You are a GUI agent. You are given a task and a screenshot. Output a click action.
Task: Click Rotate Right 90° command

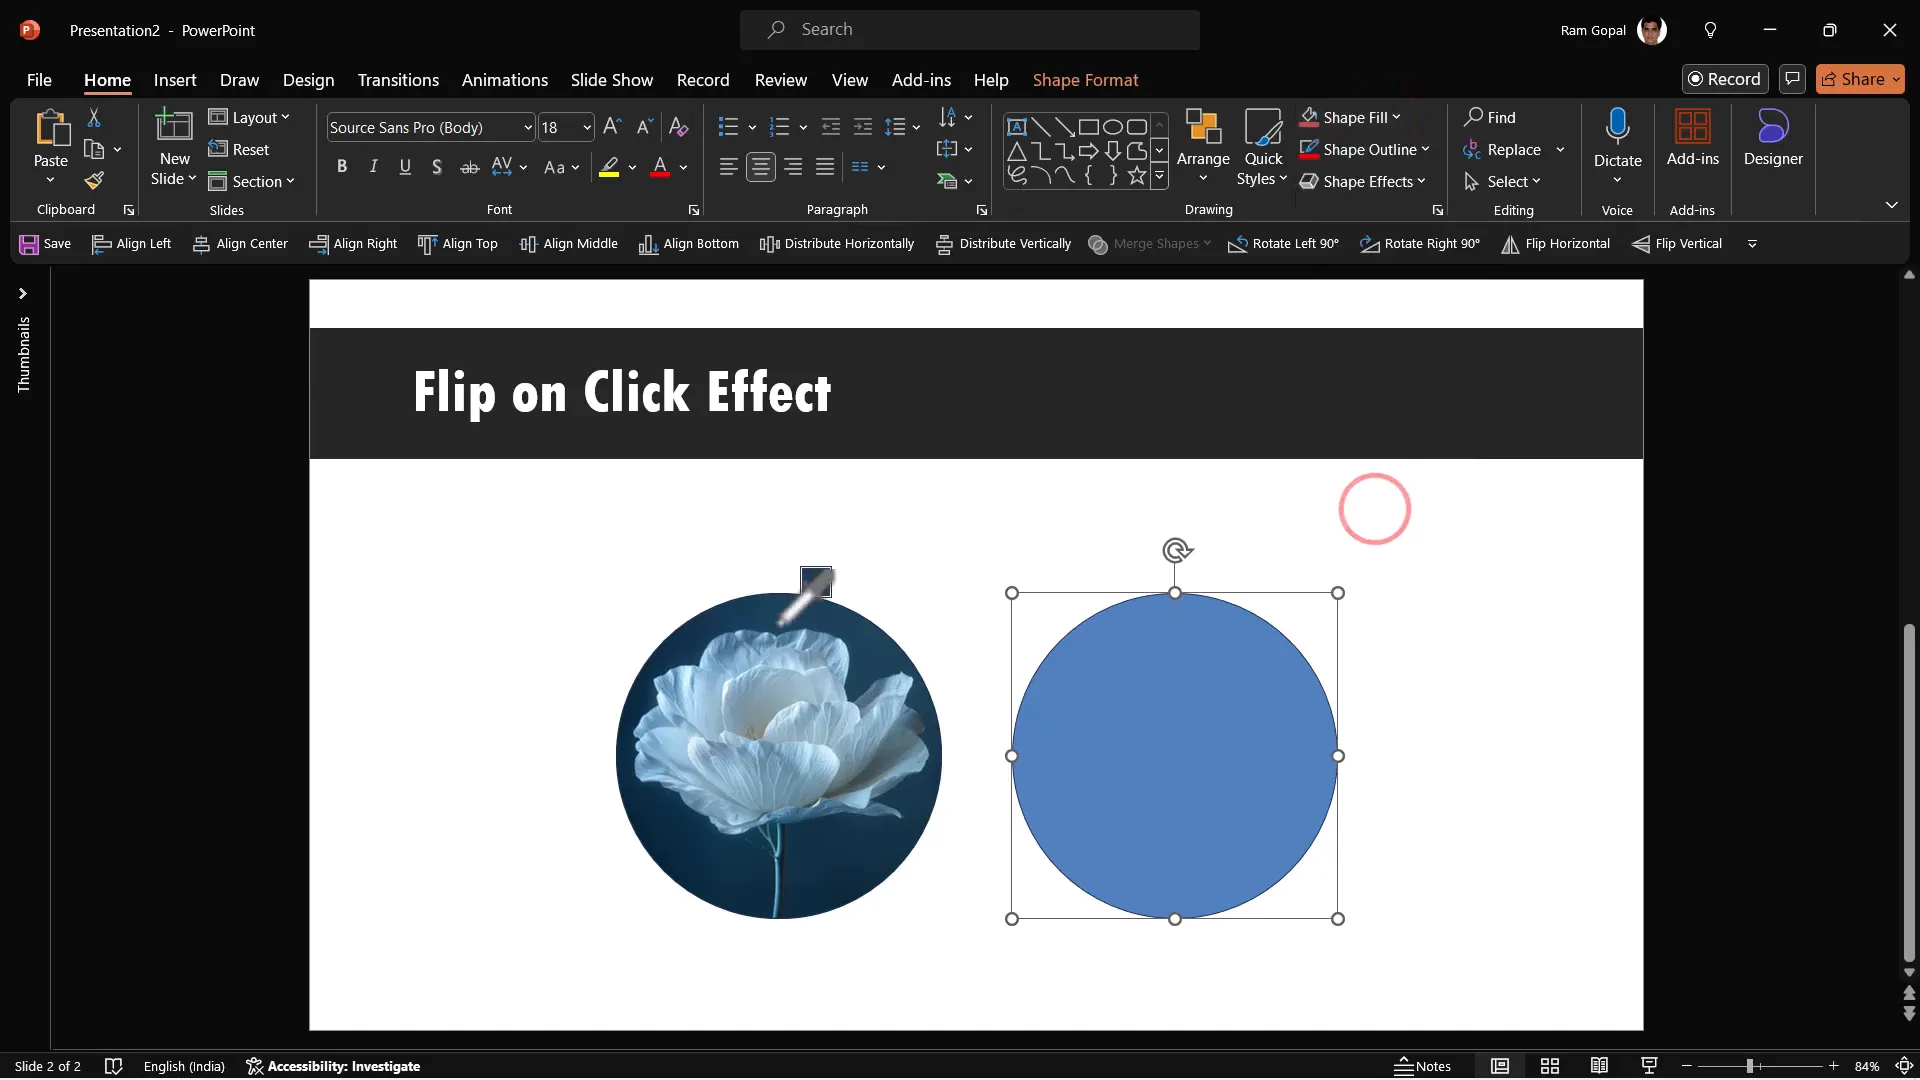tap(1420, 244)
